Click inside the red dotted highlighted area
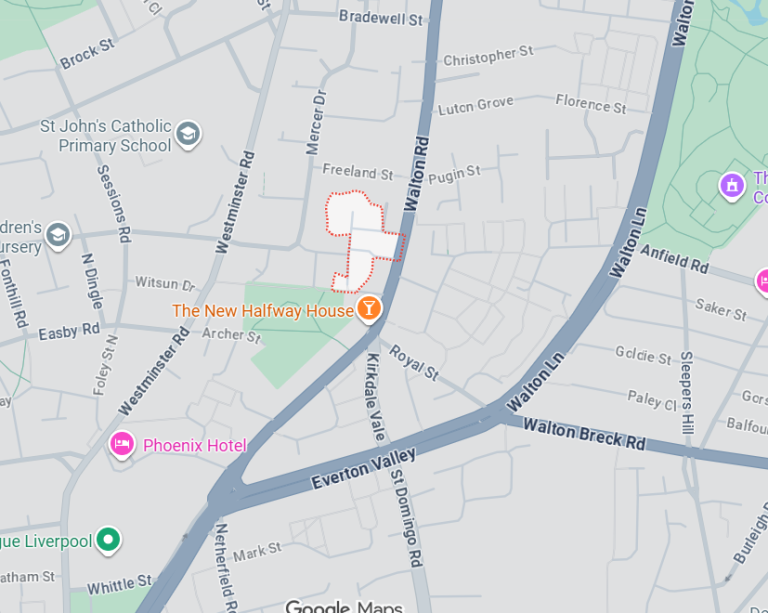The height and width of the screenshot is (613, 768). pyautogui.click(x=360, y=240)
